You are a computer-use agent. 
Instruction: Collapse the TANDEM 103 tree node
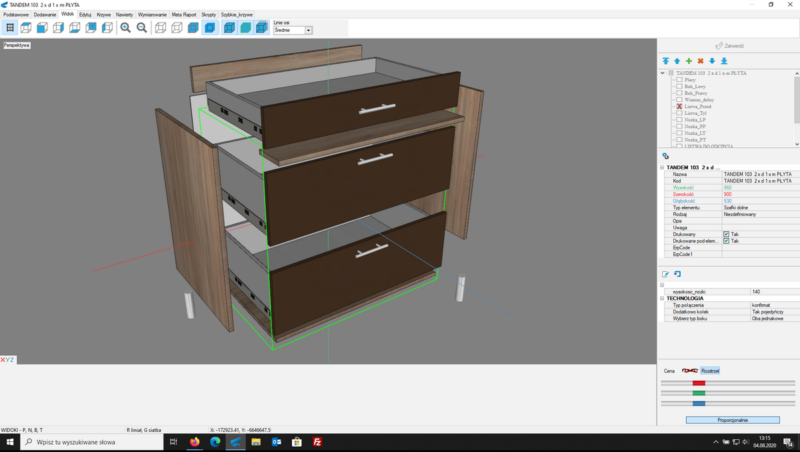663,73
